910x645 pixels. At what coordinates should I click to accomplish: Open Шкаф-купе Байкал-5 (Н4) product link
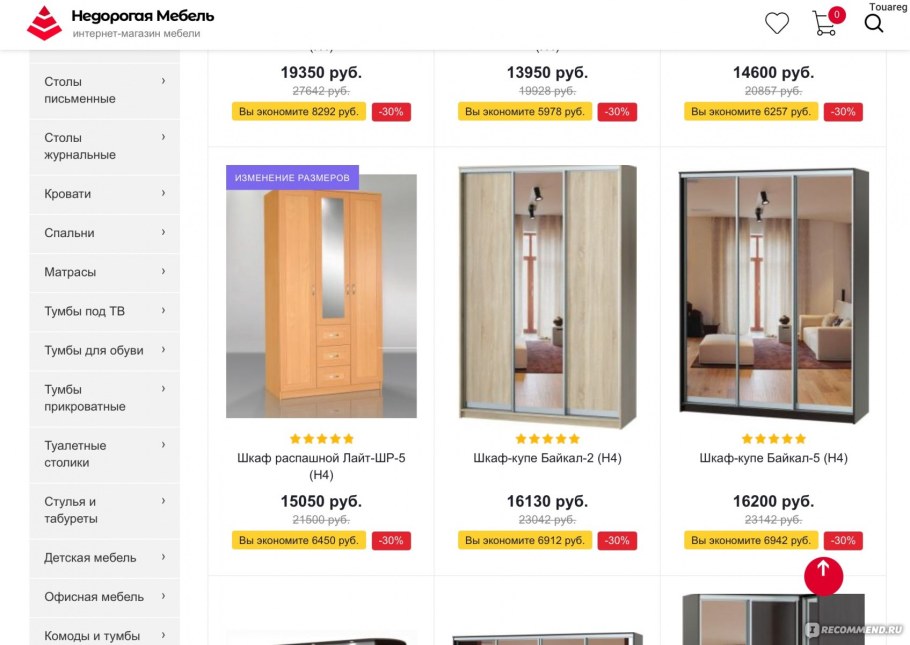[773, 458]
